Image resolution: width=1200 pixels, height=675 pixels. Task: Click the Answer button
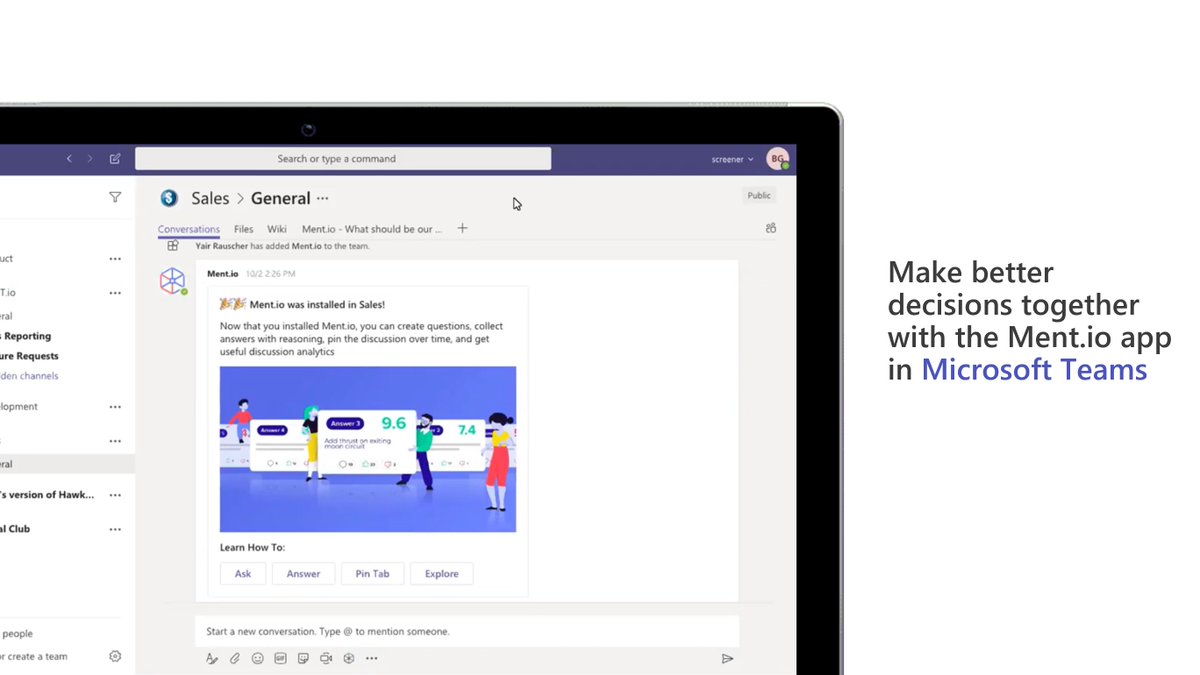tap(304, 574)
